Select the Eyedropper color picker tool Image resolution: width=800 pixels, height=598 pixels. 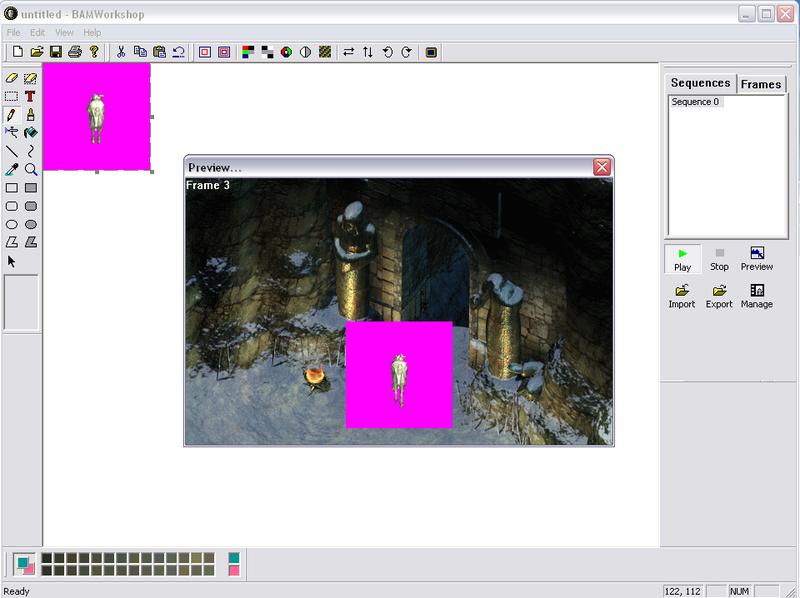point(11,169)
